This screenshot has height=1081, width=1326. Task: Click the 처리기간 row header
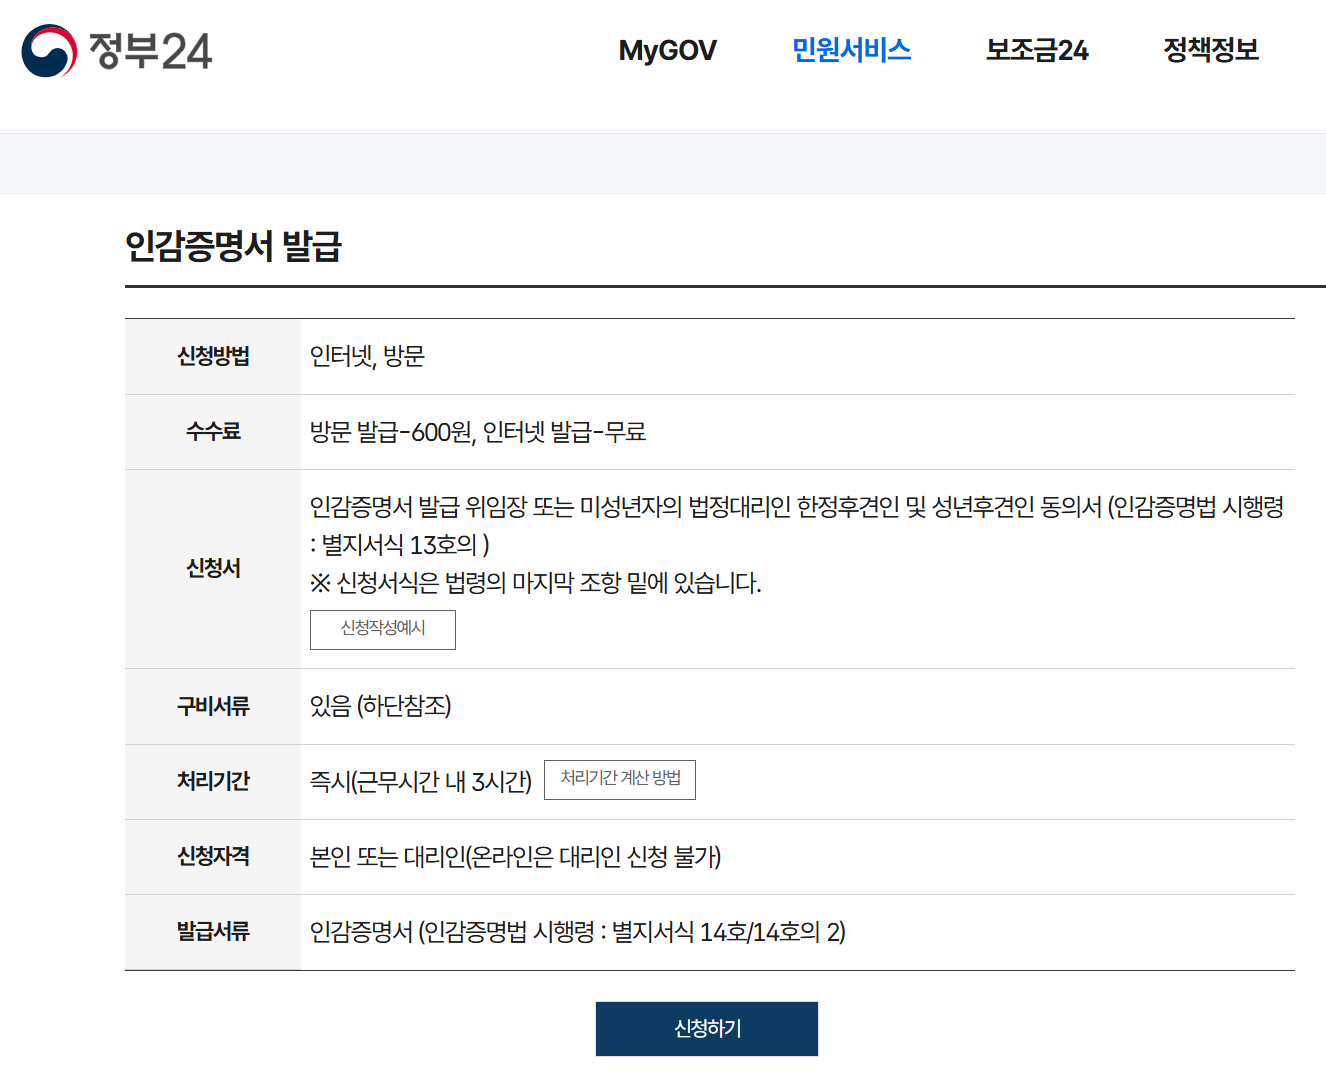(x=211, y=782)
